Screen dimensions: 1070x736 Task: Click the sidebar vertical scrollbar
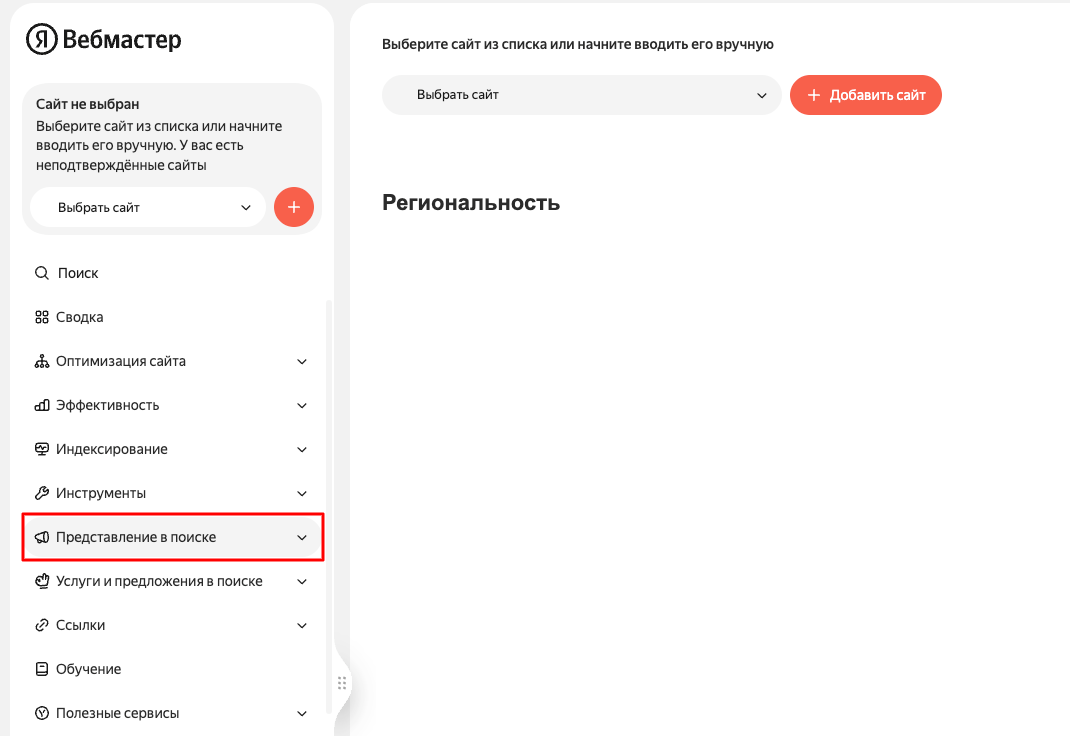[x=330, y=506]
